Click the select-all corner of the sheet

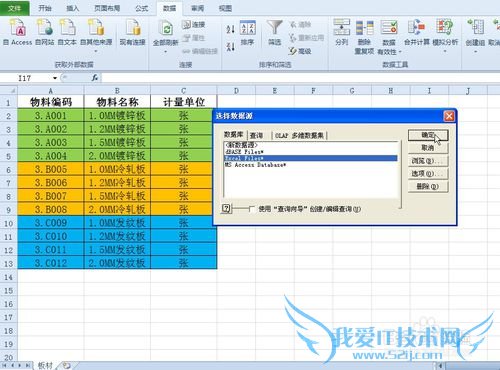point(9,90)
